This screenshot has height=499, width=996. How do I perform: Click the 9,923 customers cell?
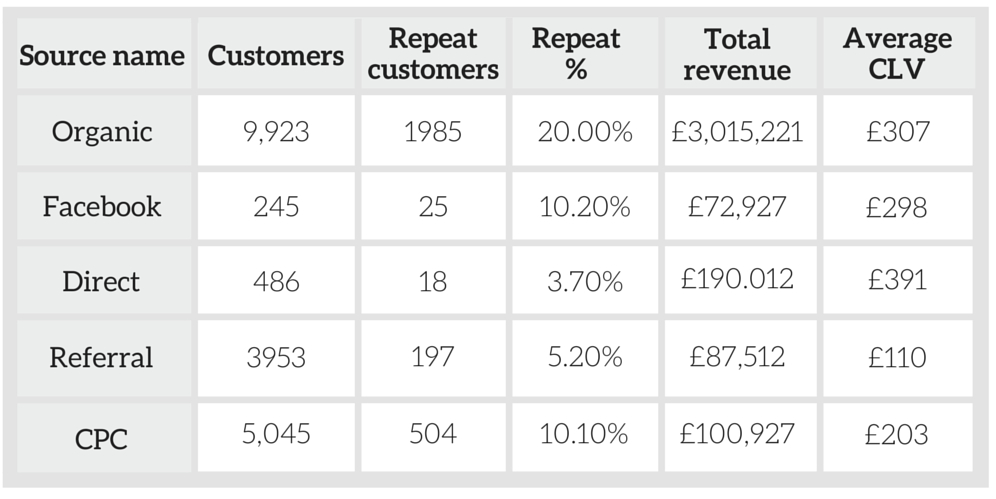click(x=275, y=132)
